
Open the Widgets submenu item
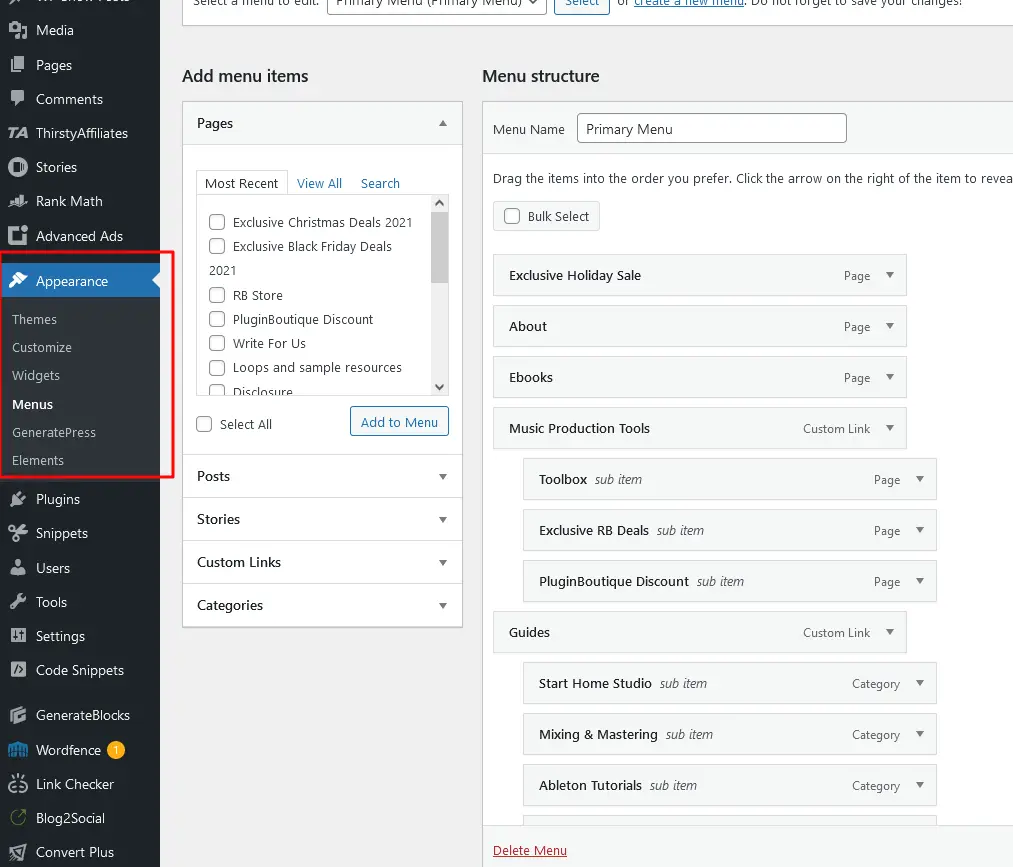pyautogui.click(x=36, y=376)
